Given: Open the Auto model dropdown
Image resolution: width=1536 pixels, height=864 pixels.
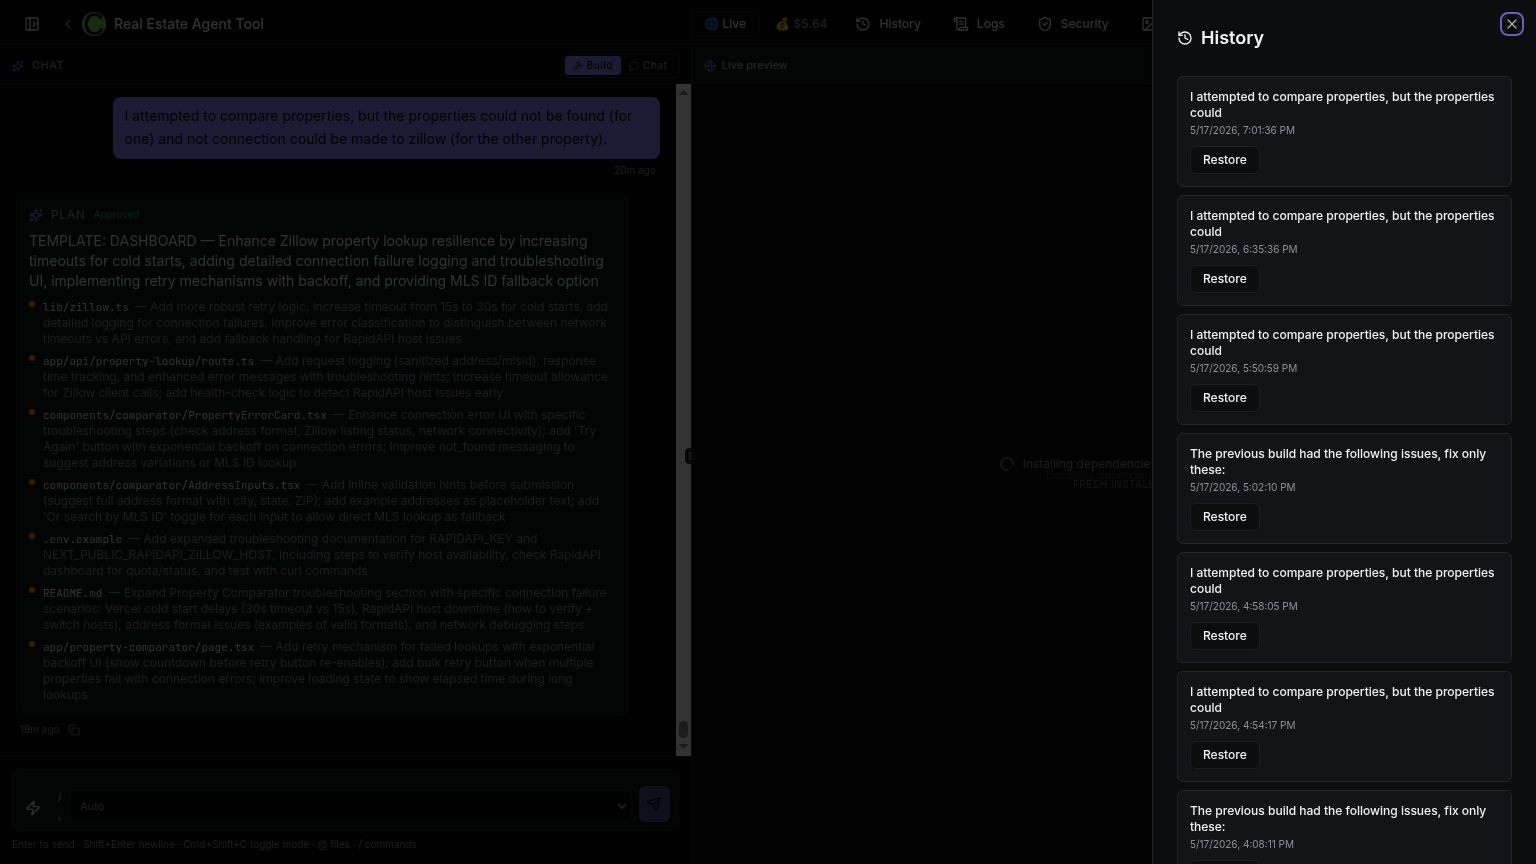Looking at the screenshot, I should pos(351,806).
